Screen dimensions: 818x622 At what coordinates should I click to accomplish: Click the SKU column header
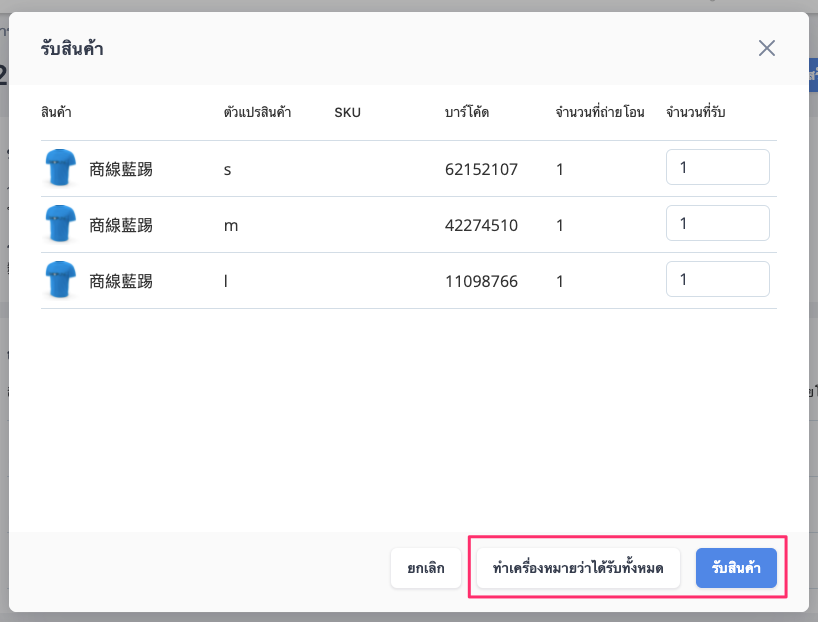[x=347, y=112]
